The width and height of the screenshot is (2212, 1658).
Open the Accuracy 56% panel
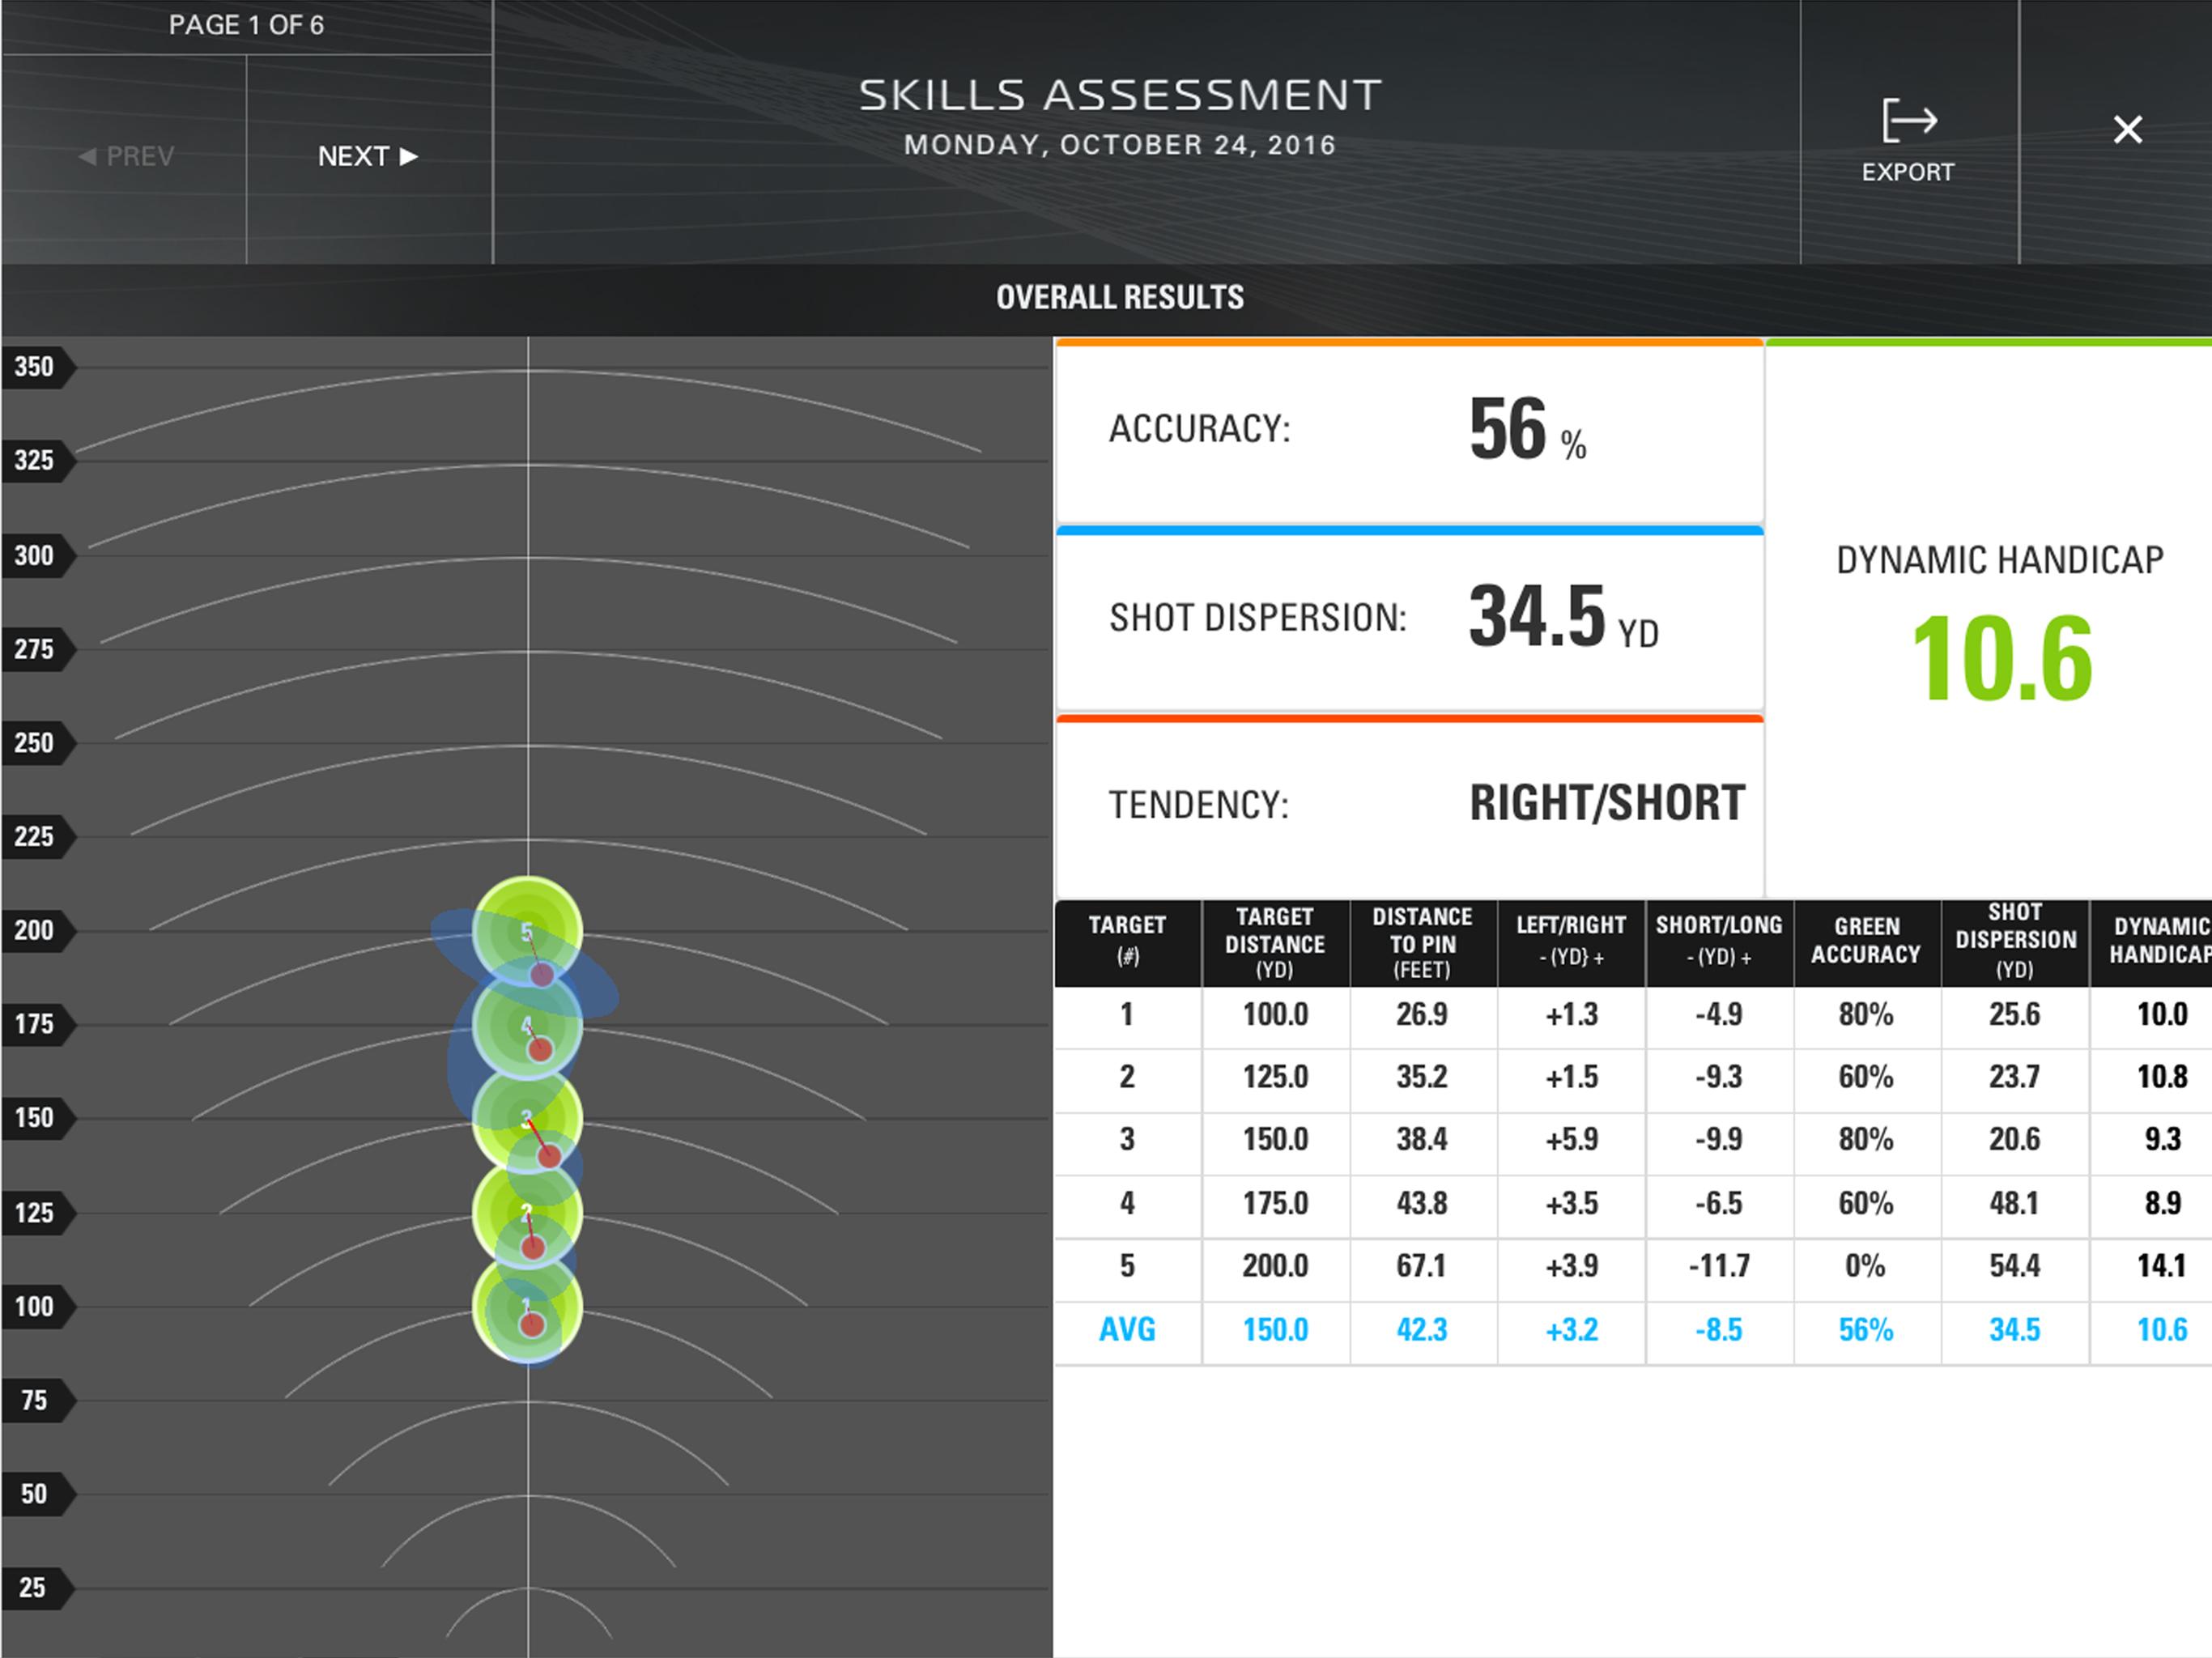tap(1408, 430)
